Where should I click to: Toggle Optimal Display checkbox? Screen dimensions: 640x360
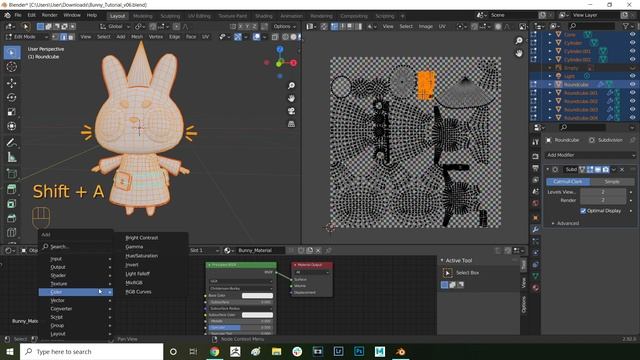tap(583, 211)
